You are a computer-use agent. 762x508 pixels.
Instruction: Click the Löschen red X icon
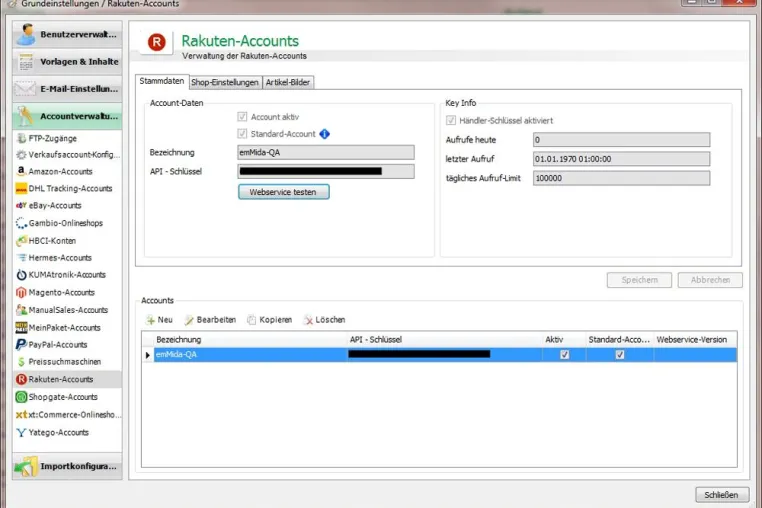point(308,320)
